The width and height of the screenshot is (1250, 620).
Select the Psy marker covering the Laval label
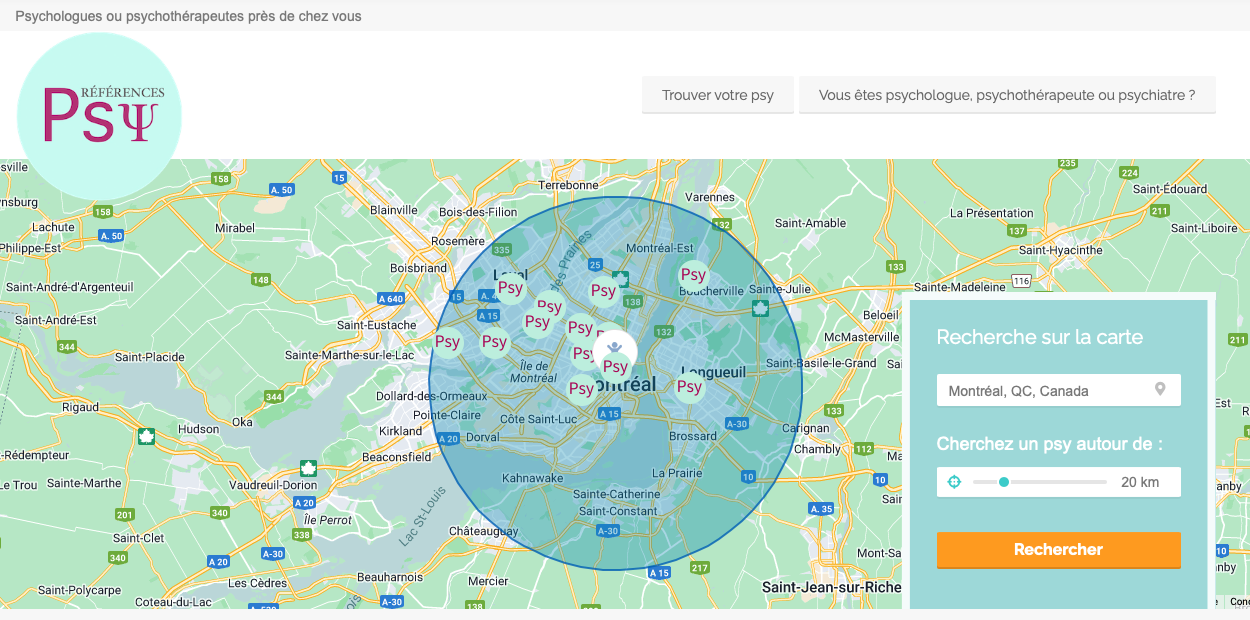coord(510,288)
